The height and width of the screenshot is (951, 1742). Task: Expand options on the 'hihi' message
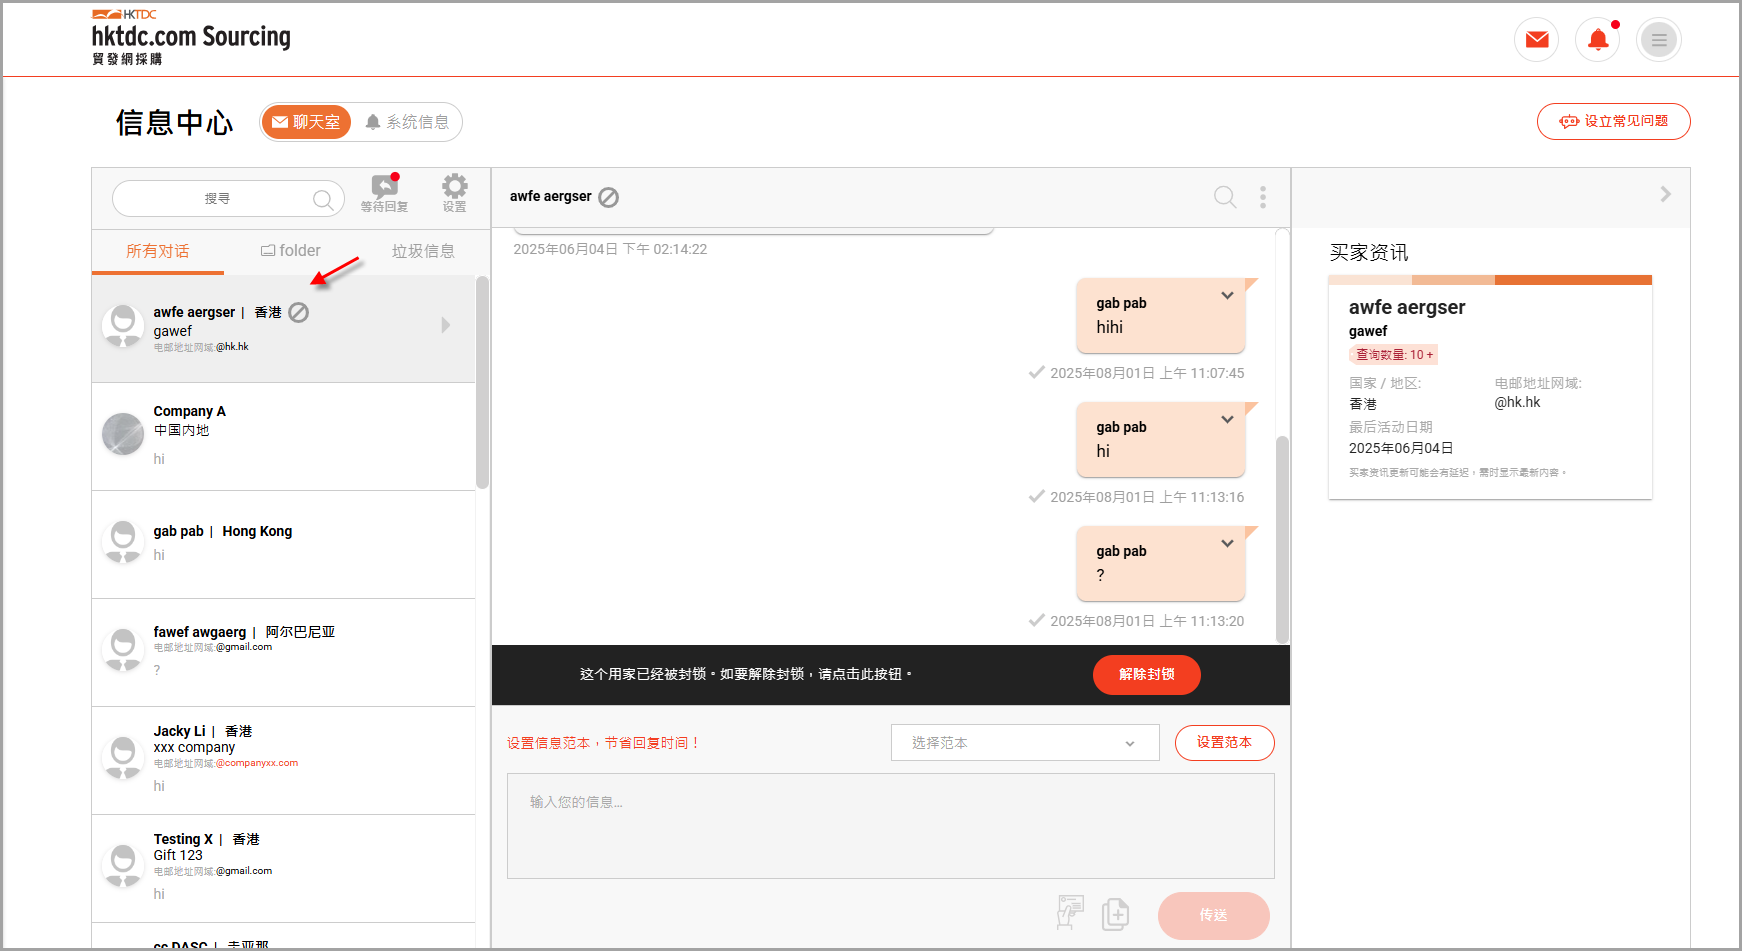pos(1227,296)
